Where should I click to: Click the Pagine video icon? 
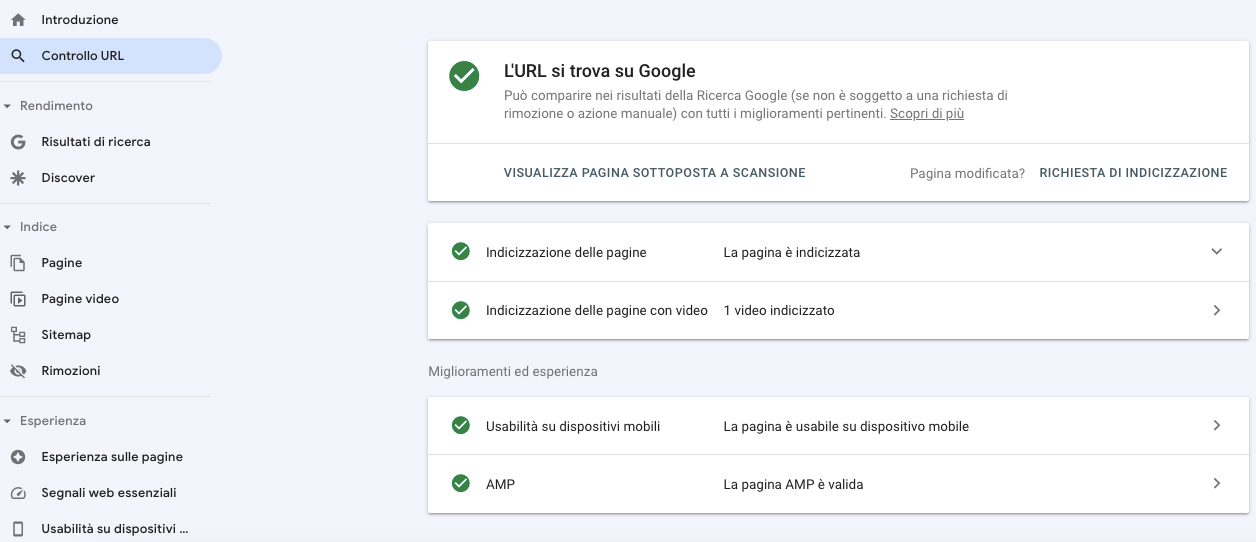(18, 299)
